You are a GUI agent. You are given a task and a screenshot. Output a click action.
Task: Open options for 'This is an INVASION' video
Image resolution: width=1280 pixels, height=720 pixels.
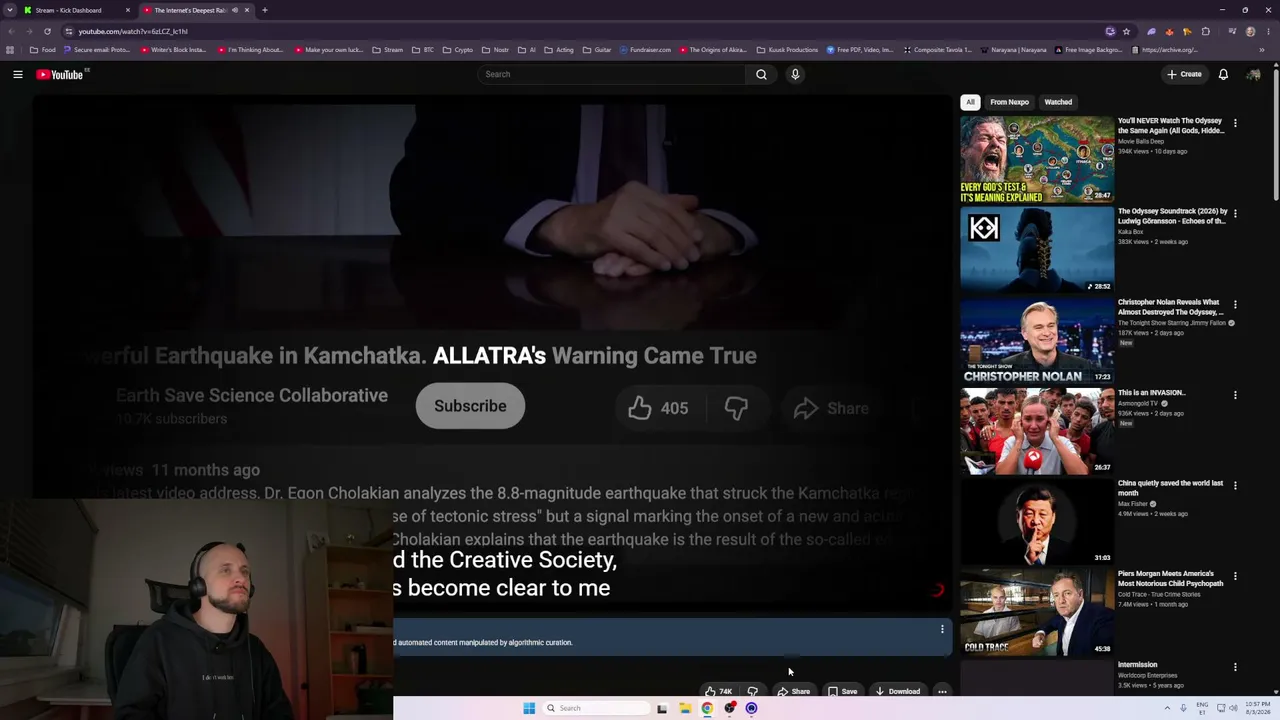coord(1235,395)
